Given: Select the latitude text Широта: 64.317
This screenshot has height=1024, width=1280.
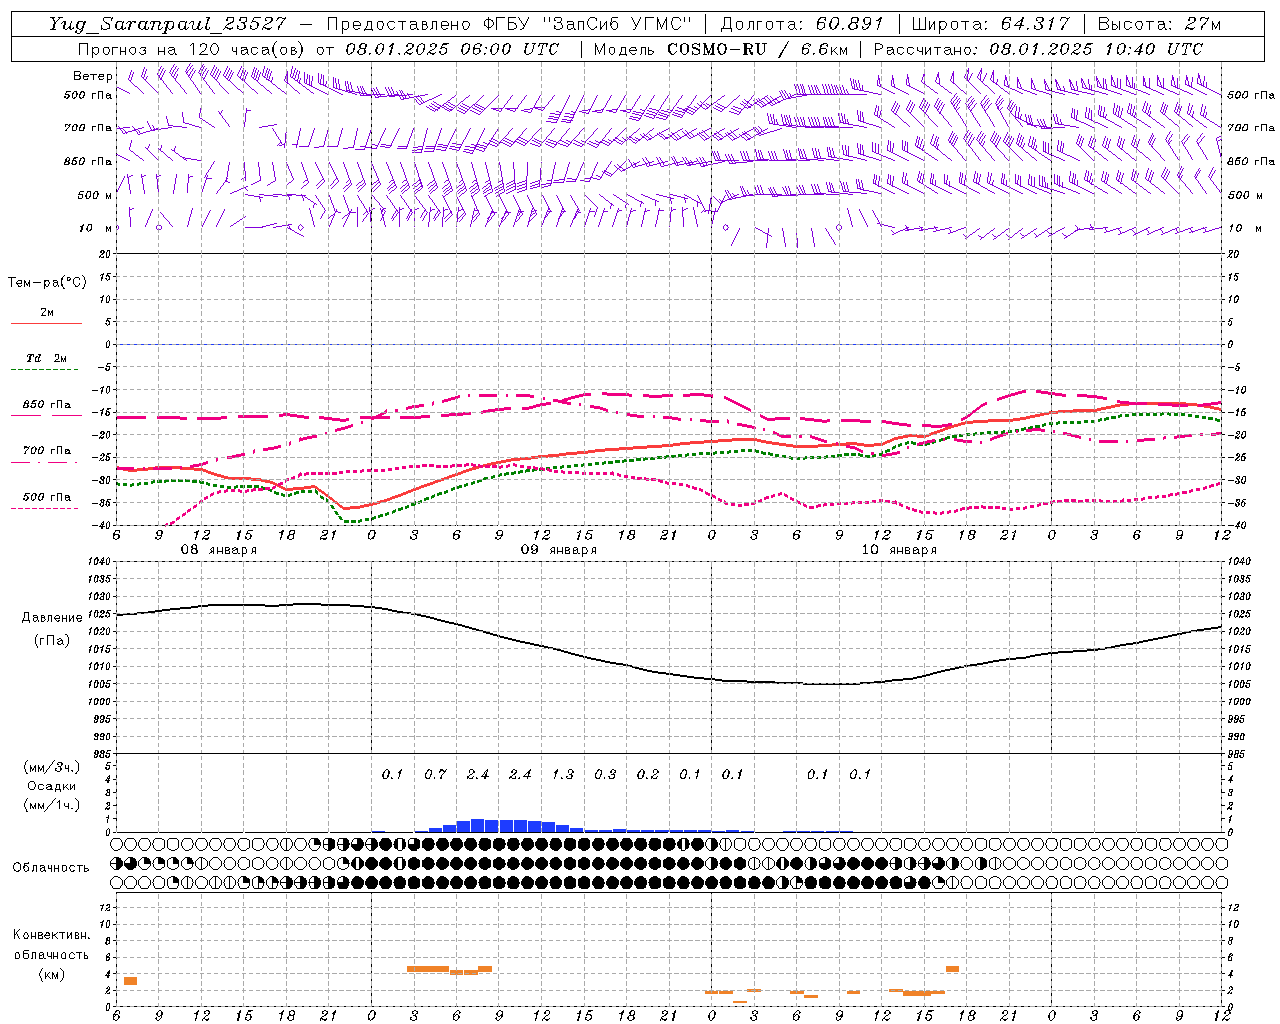Looking at the screenshot, I should click(991, 24).
